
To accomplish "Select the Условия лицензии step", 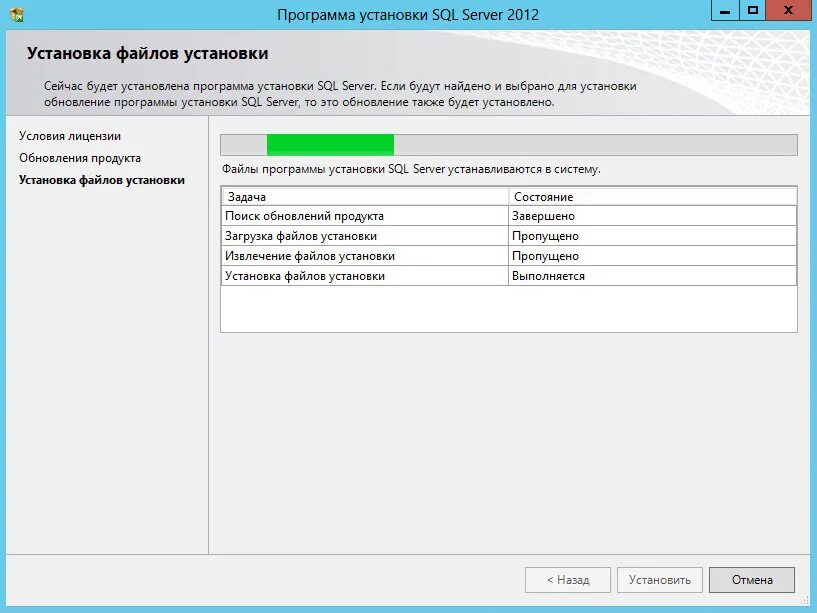I will pos(70,136).
